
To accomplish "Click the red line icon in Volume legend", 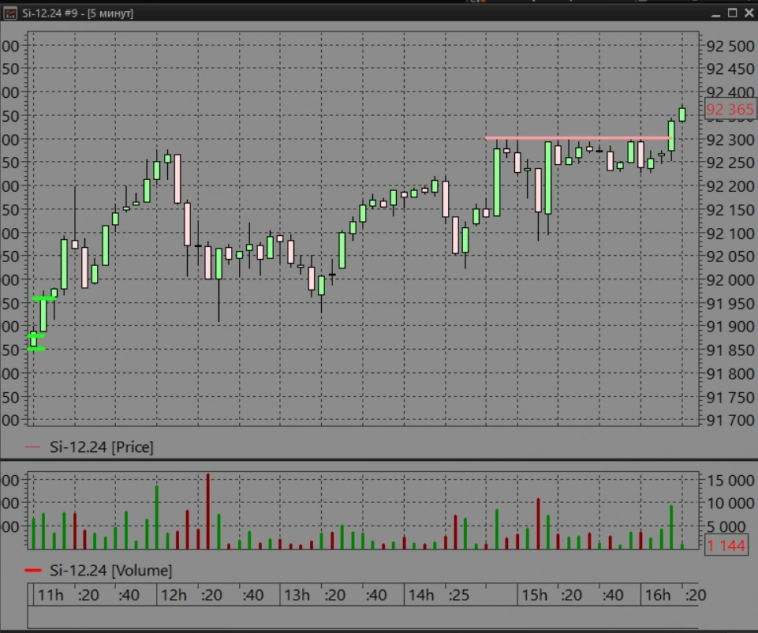I will pyautogui.click(x=32, y=570).
